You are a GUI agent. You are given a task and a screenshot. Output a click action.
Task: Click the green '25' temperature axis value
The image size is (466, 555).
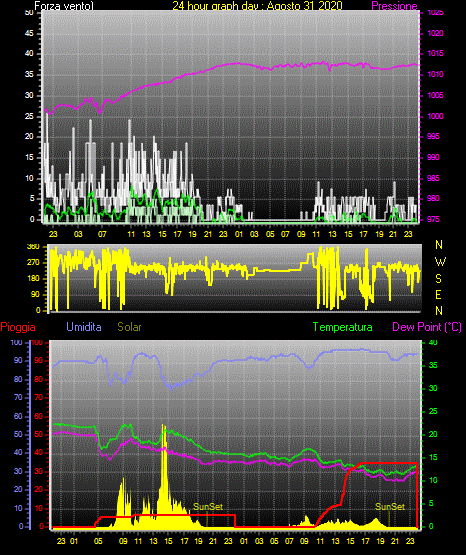[x=433, y=411]
